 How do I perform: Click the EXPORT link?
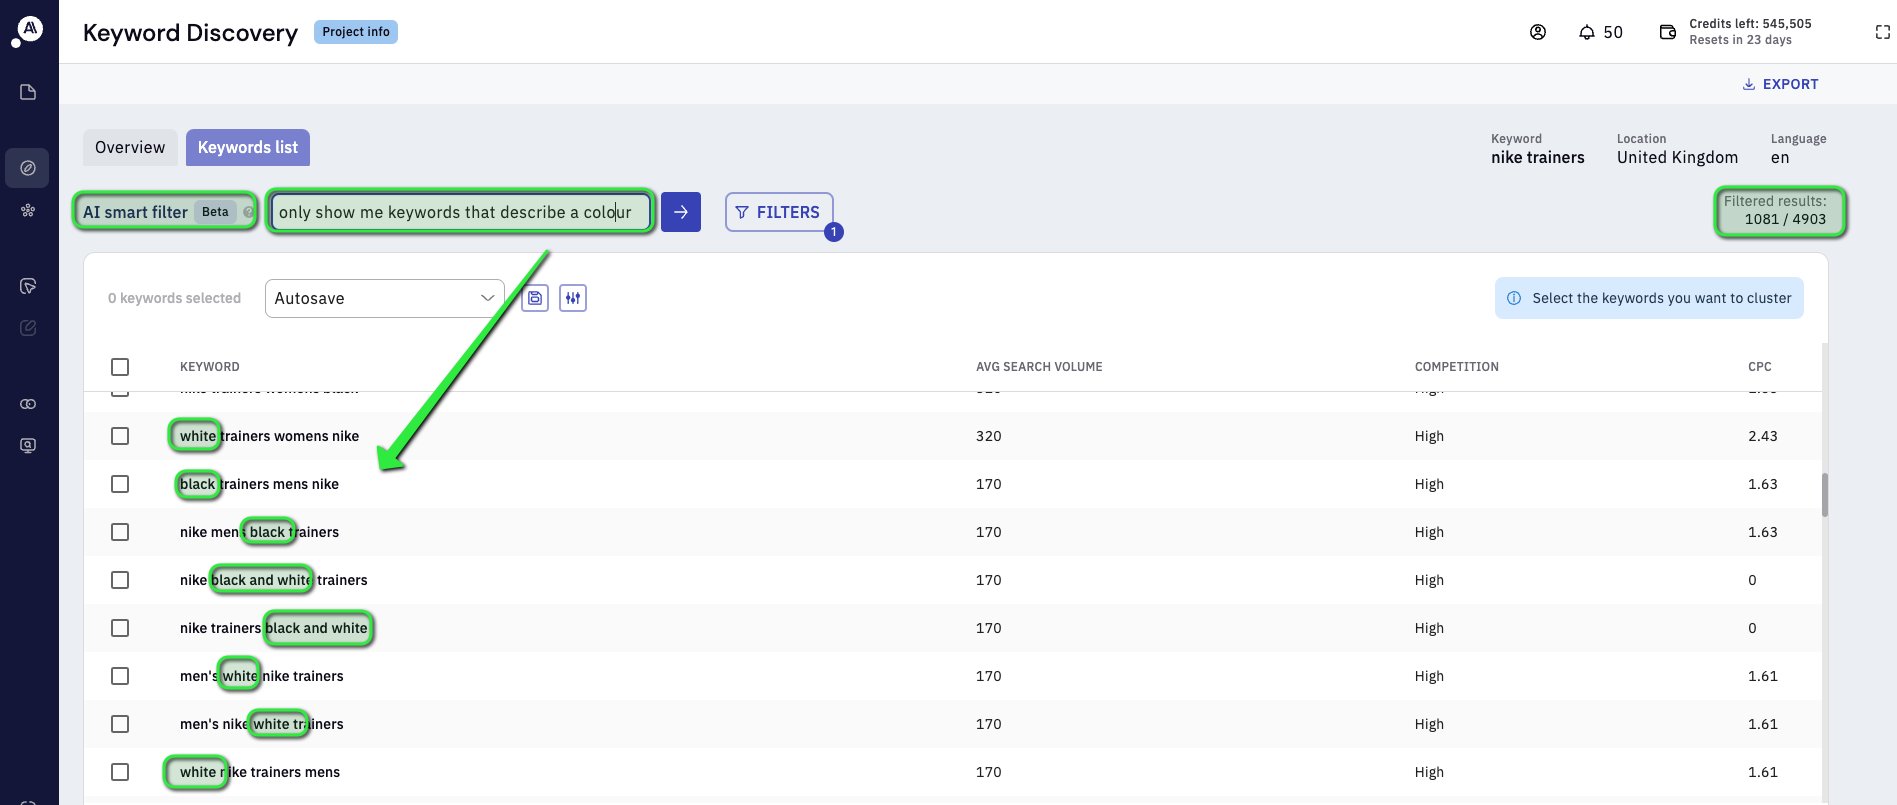[1780, 84]
